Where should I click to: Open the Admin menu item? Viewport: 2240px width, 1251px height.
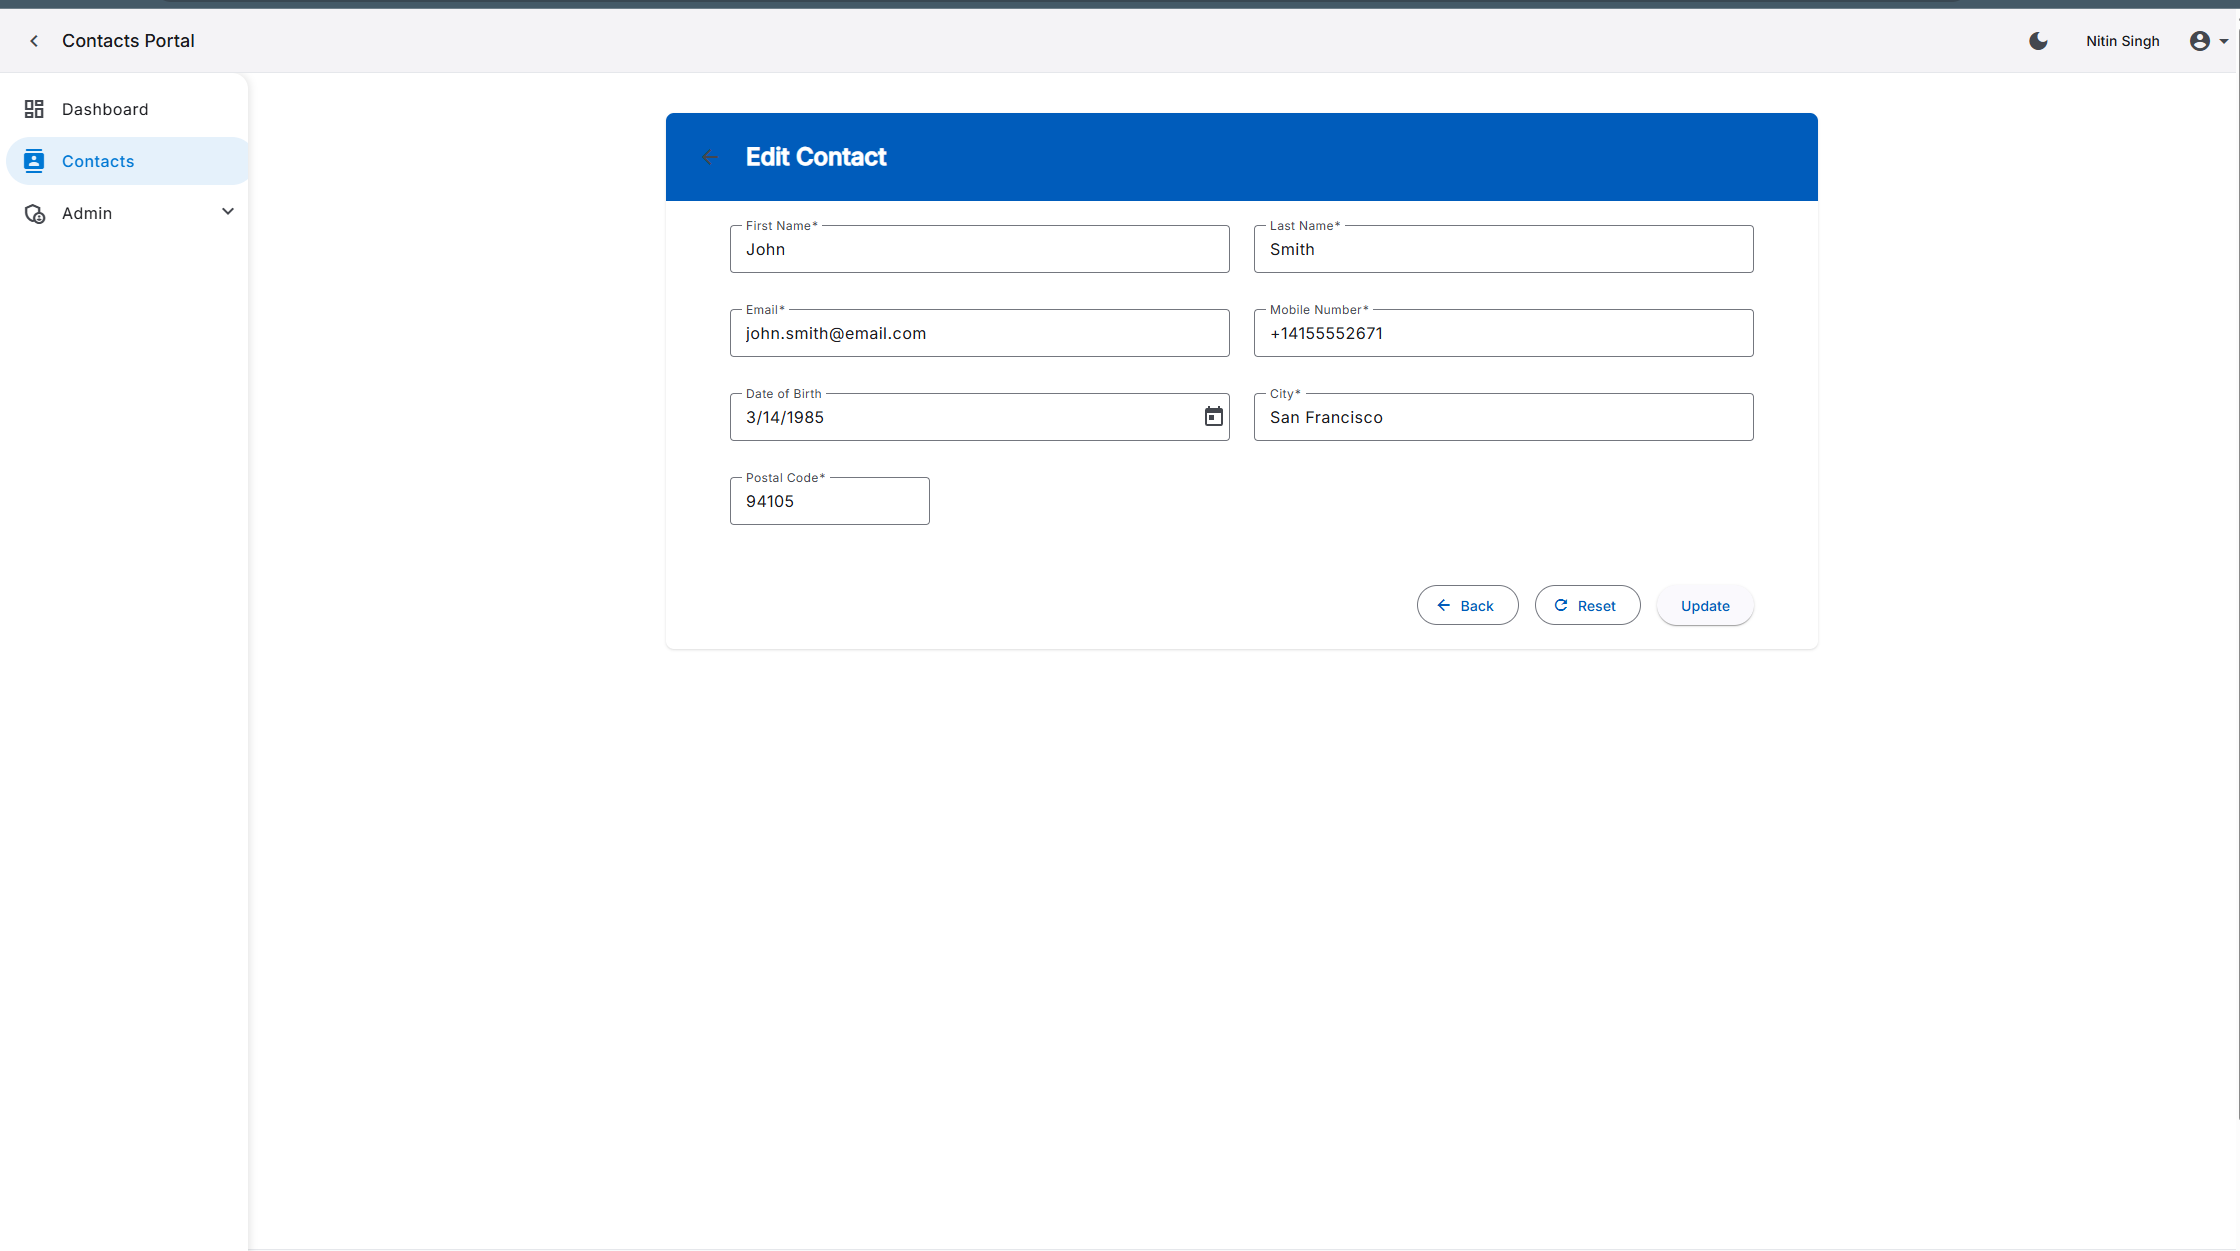pos(127,213)
